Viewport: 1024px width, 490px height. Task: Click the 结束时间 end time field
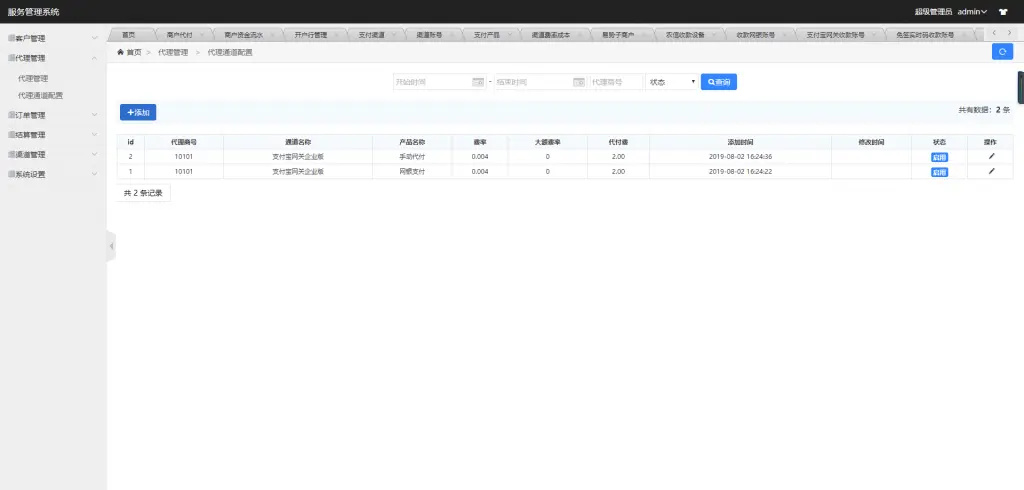coord(541,82)
